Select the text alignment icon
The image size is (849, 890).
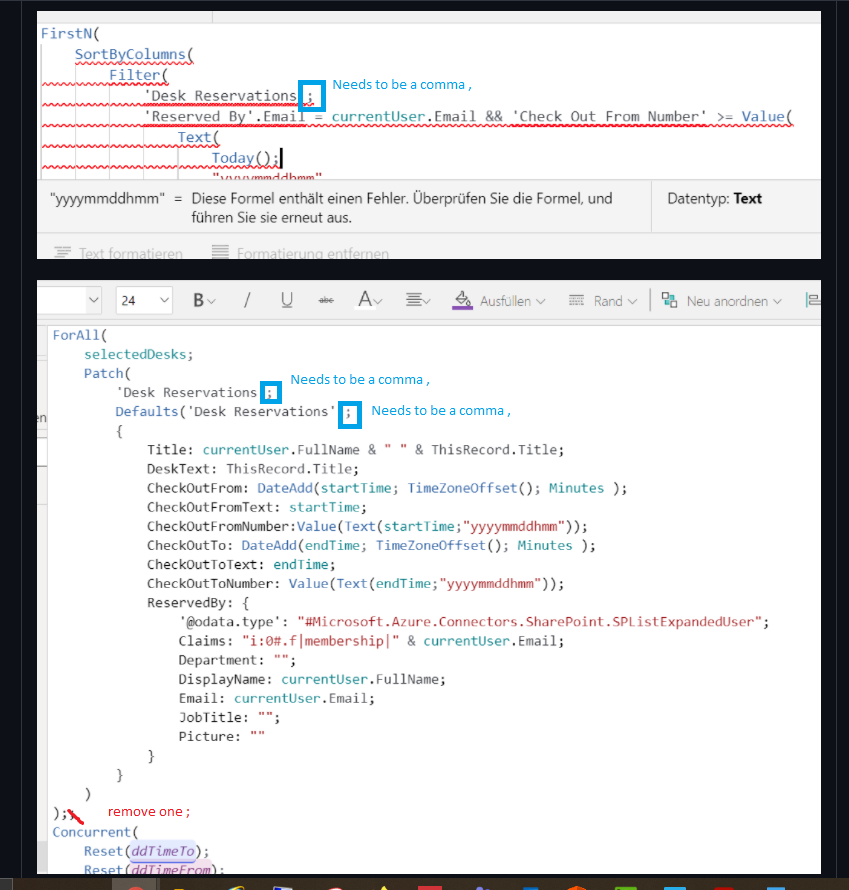(x=415, y=300)
